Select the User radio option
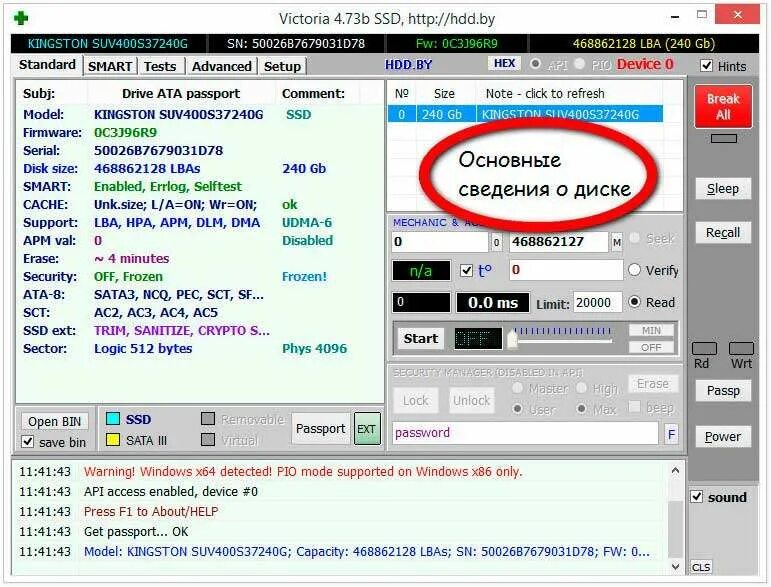 (x=517, y=409)
